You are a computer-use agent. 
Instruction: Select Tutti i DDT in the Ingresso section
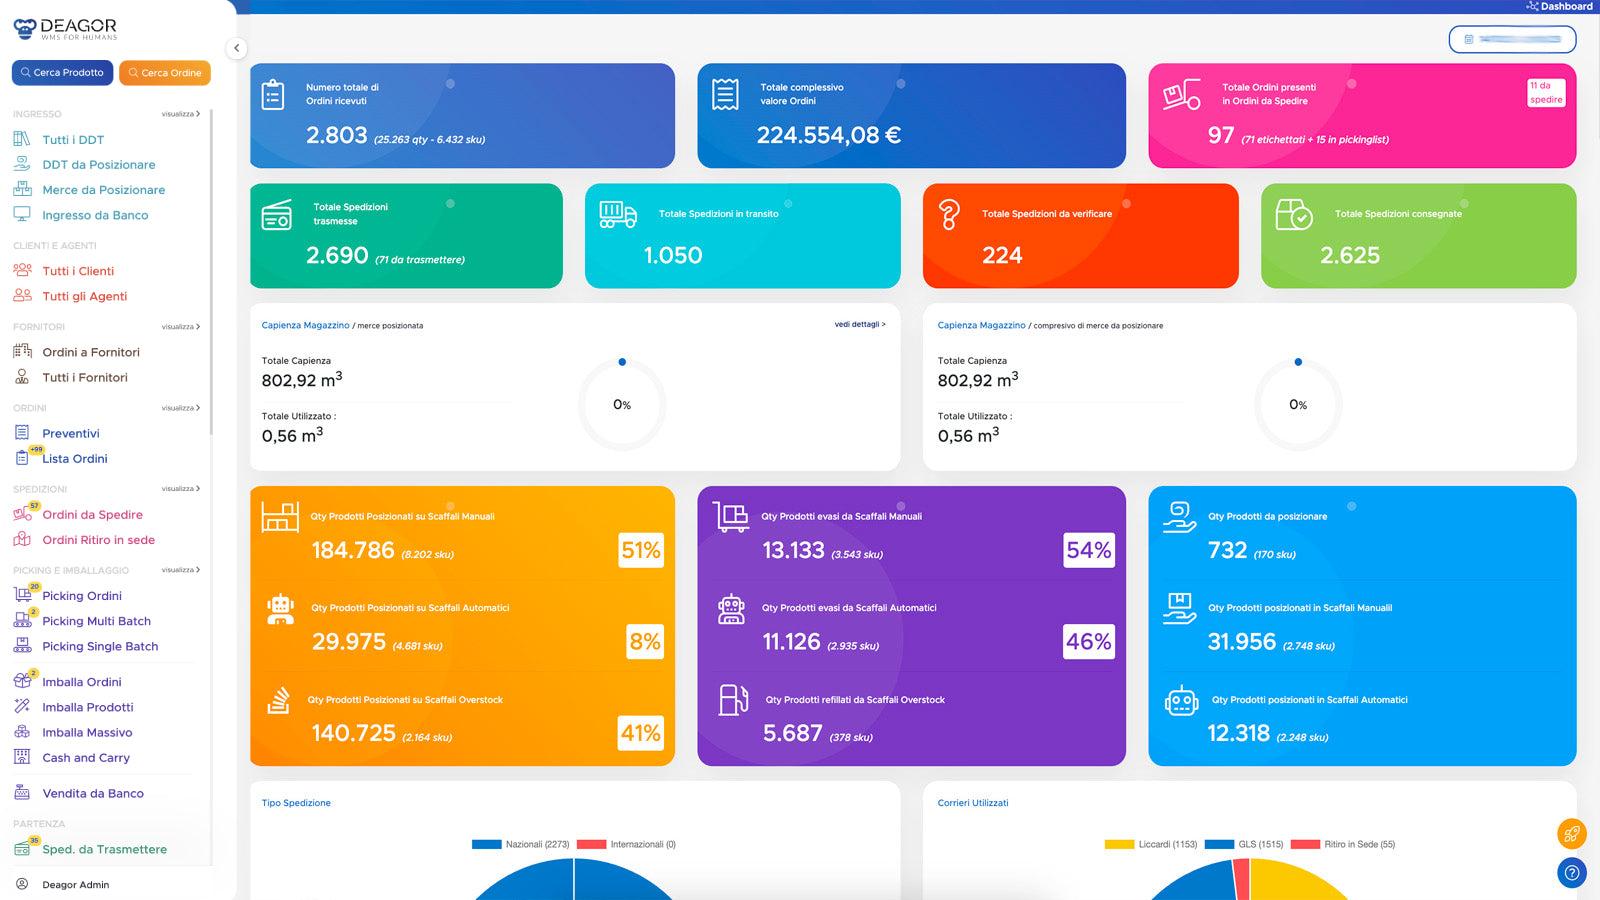[x=74, y=139]
